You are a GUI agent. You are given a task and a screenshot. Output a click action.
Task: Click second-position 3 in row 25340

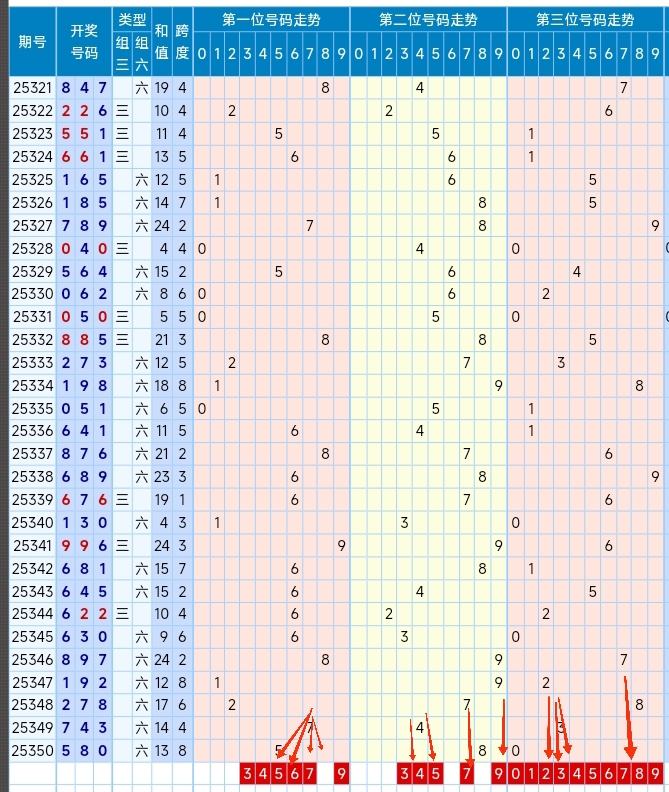404,523
